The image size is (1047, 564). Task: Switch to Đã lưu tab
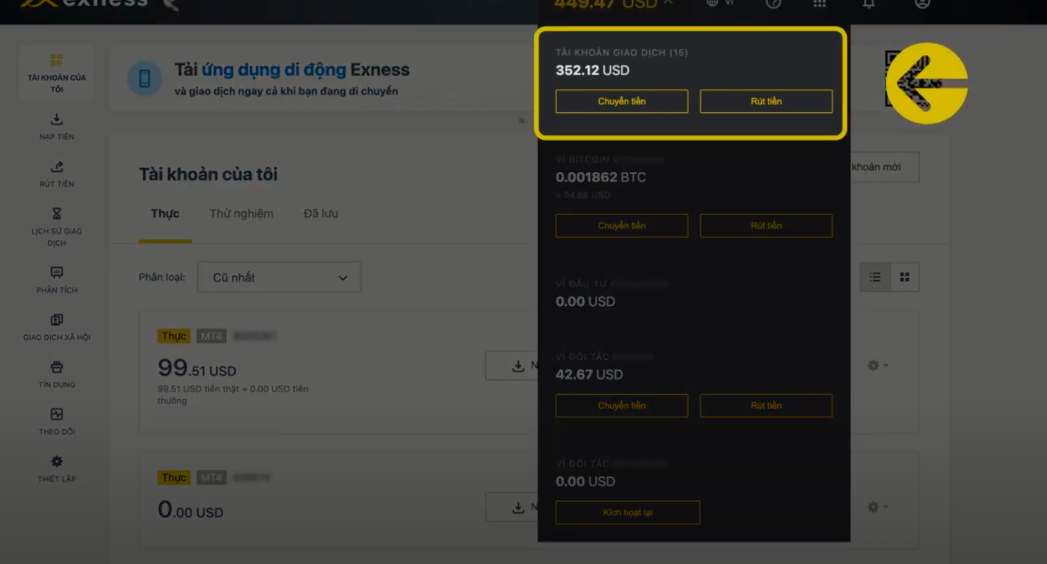[x=321, y=214]
